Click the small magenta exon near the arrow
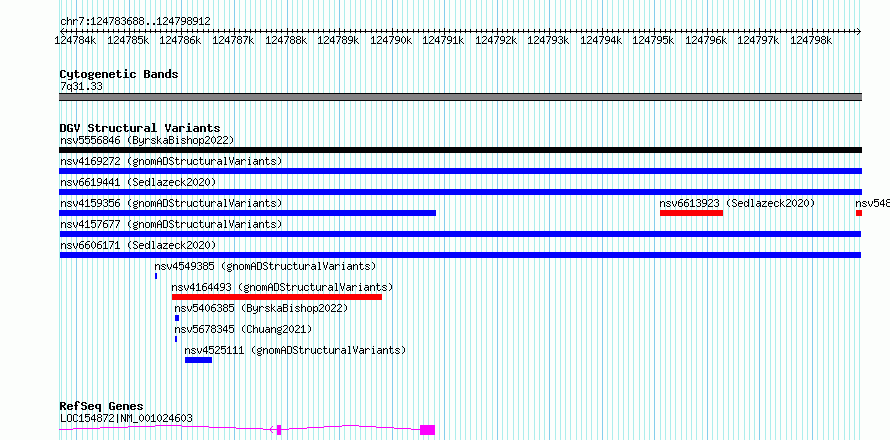 [279, 430]
